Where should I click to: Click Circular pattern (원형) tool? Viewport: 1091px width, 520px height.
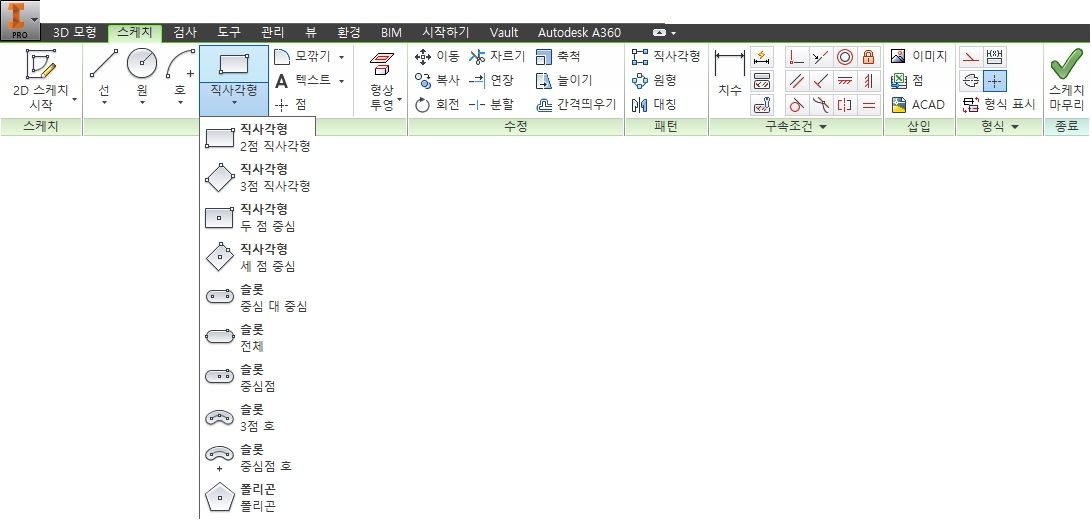[x=653, y=81]
